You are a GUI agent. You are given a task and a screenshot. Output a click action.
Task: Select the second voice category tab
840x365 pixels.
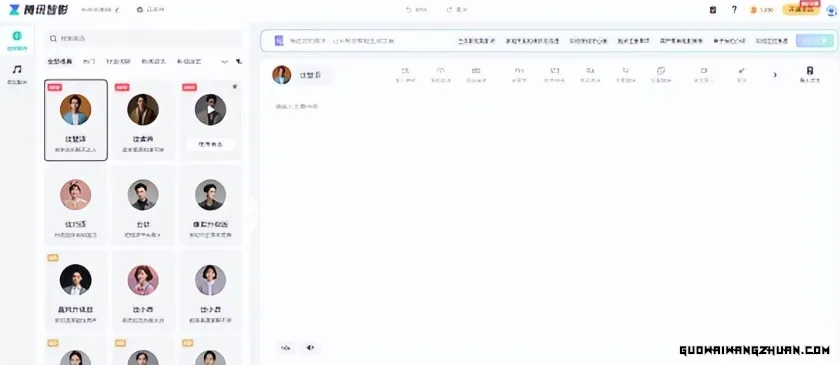89,62
